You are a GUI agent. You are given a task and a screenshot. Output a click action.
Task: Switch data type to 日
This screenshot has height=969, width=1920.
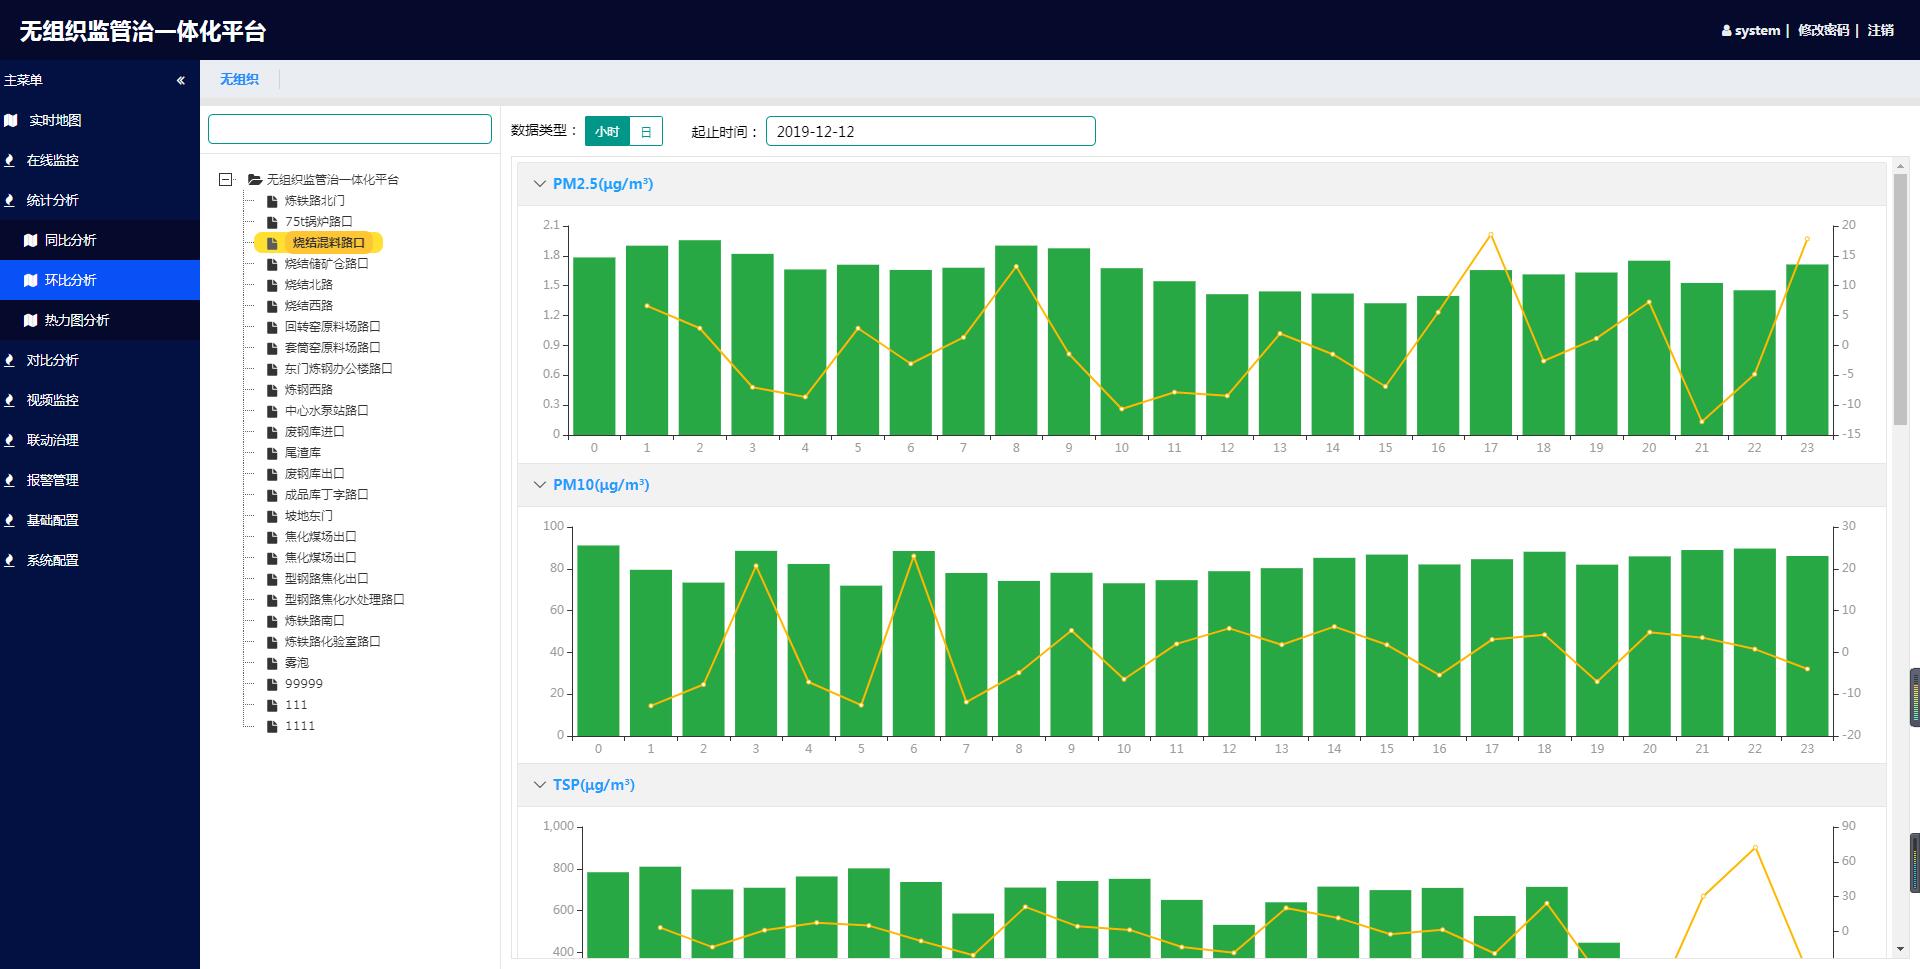click(x=646, y=131)
